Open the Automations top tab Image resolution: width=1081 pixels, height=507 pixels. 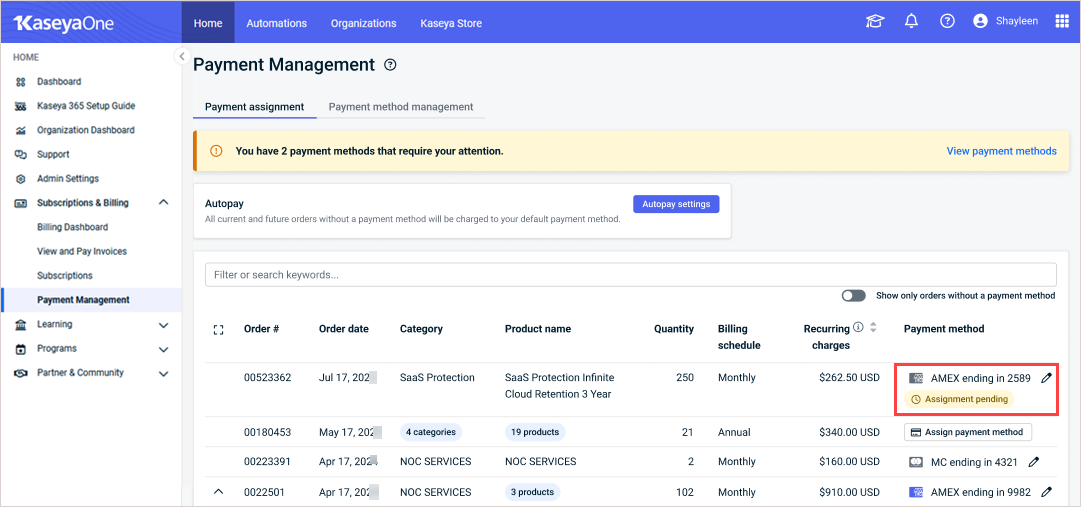276,23
